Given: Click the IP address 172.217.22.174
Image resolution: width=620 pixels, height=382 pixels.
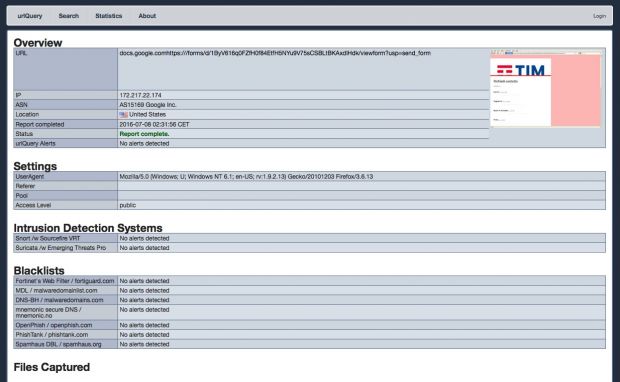Looking at the screenshot, I should [140, 95].
